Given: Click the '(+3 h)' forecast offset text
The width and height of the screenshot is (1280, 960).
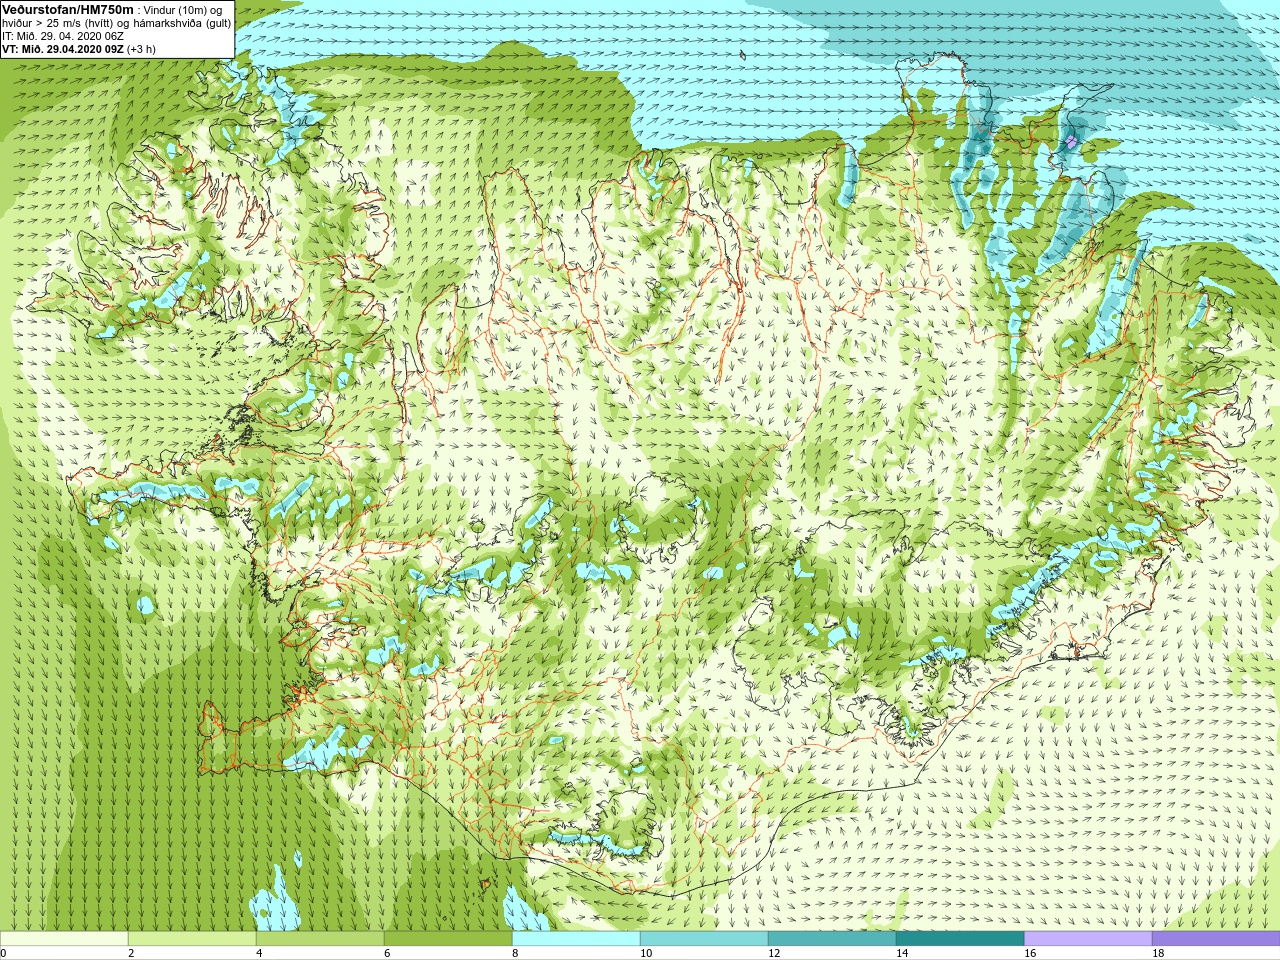Looking at the screenshot, I should [141, 49].
